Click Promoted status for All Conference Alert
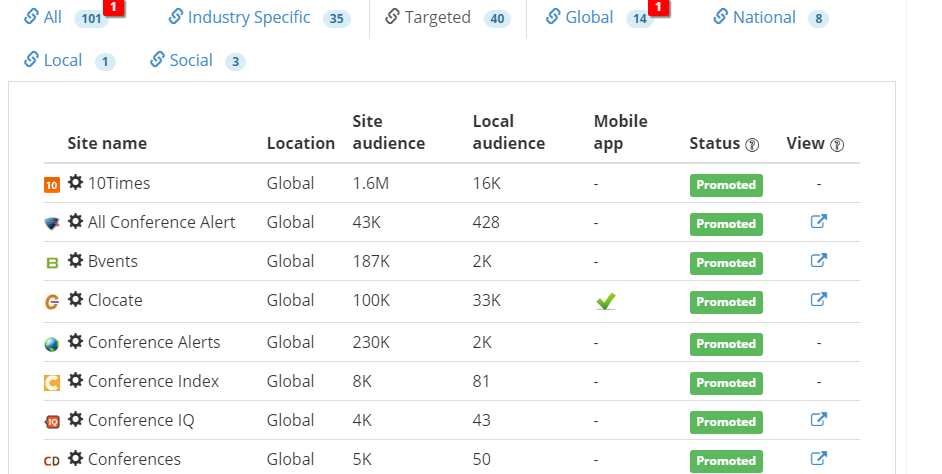This screenshot has height=474, width=942. 726,224
